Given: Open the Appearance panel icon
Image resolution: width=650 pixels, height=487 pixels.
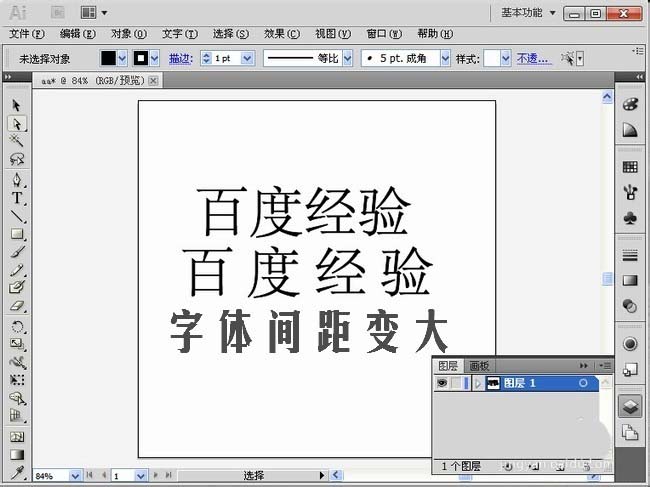Looking at the screenshot, I should [630, 344].
